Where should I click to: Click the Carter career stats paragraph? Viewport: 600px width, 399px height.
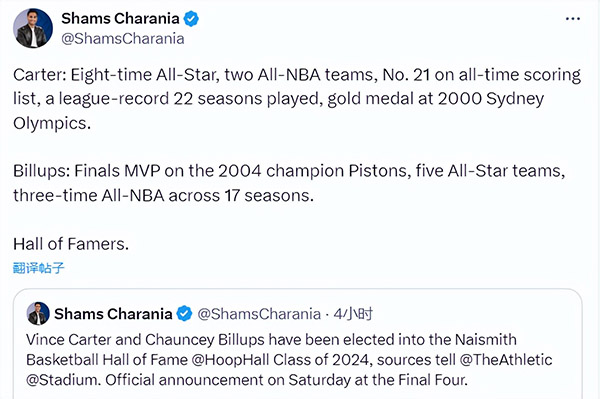pos(297,99)
